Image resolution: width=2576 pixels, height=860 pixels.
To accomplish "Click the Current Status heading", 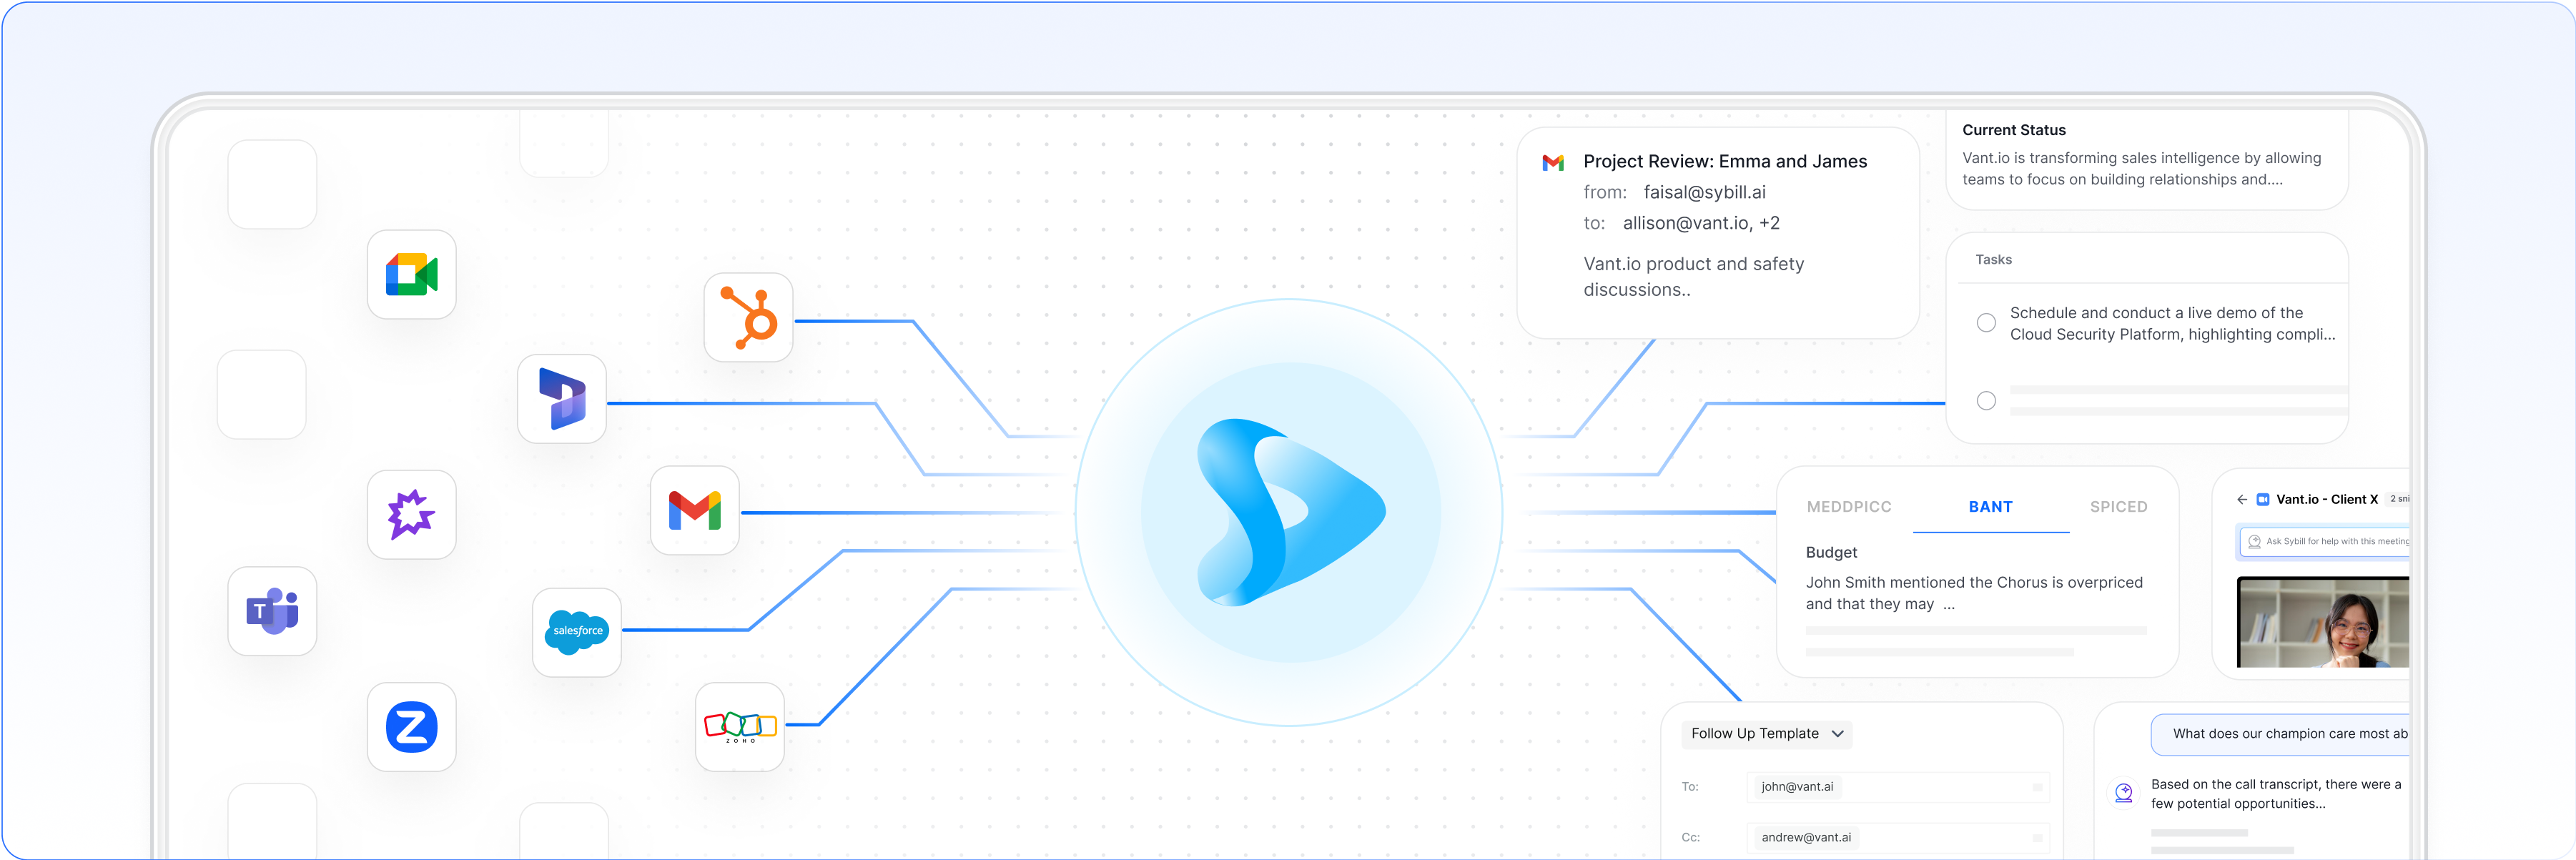I will (x=2013, y=130).
